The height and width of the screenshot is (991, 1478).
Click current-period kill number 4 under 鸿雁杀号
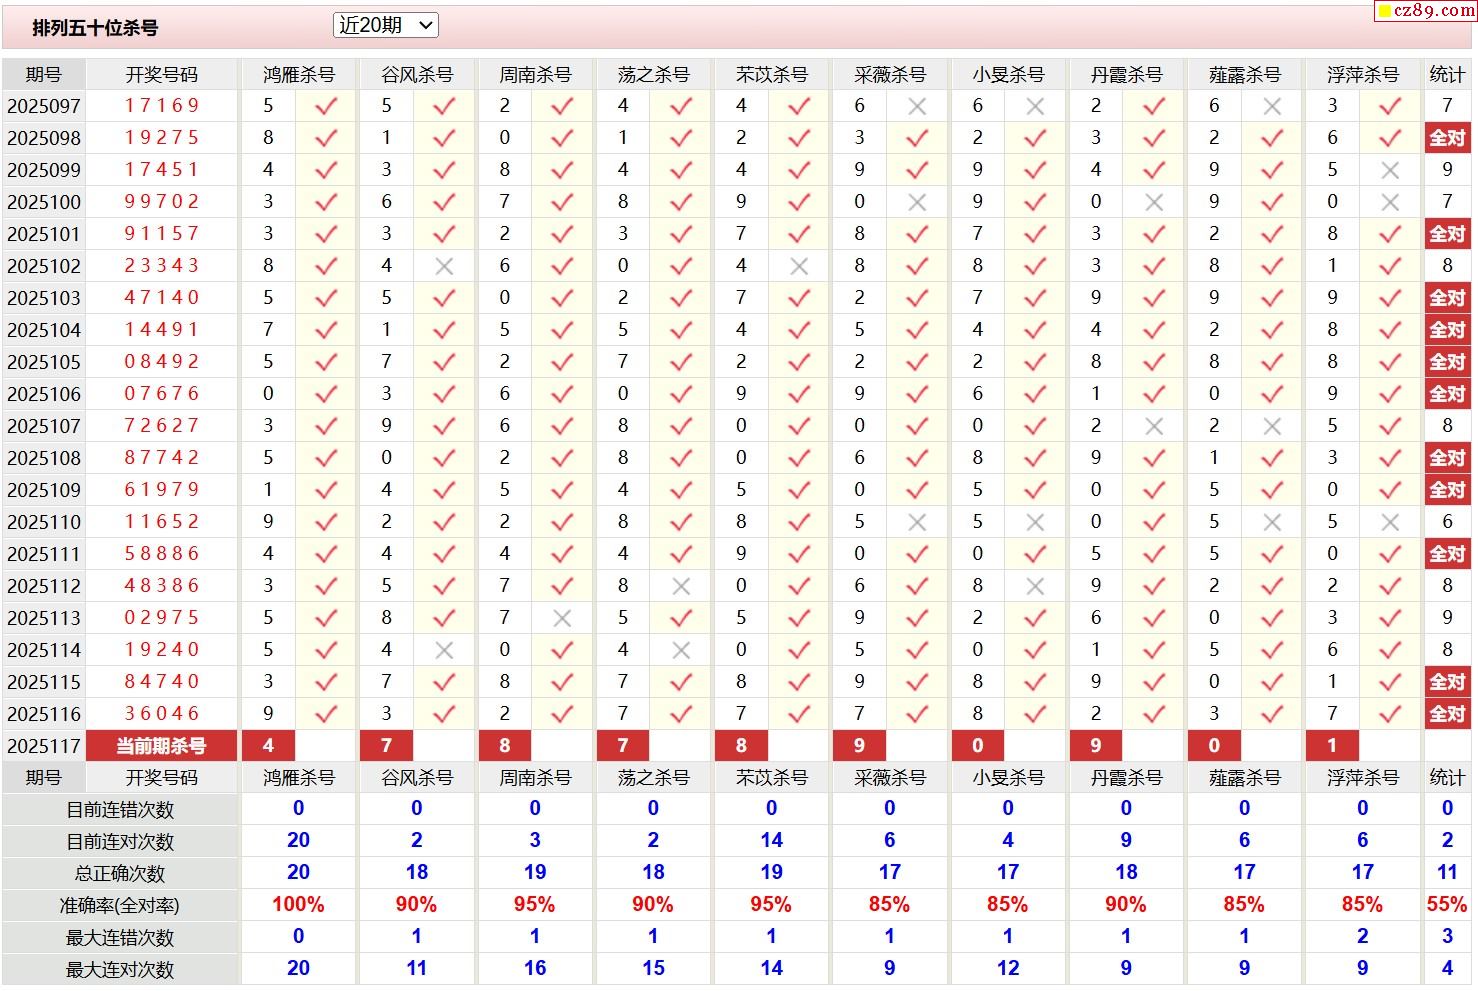(268, 746)
